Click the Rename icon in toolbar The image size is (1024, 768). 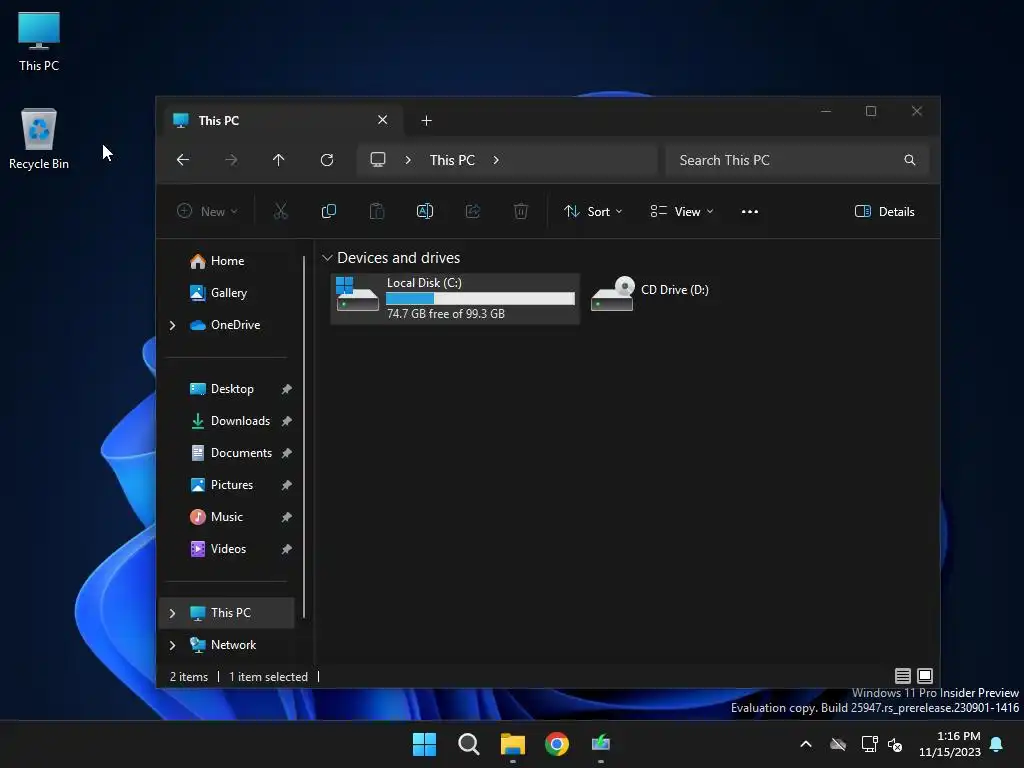(424, 211)
